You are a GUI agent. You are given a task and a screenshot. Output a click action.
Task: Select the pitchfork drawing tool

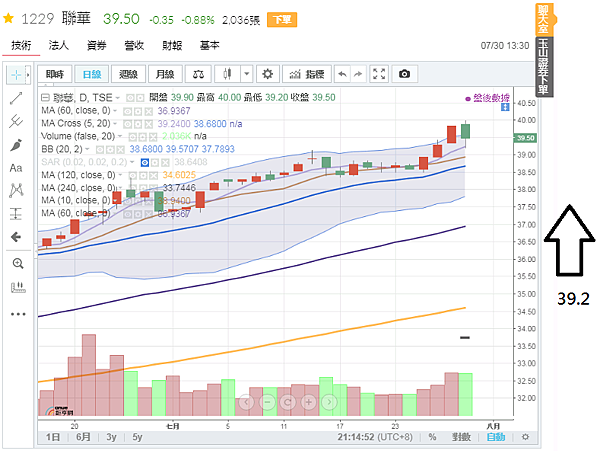pyautogui.click(x=16, y=122)
